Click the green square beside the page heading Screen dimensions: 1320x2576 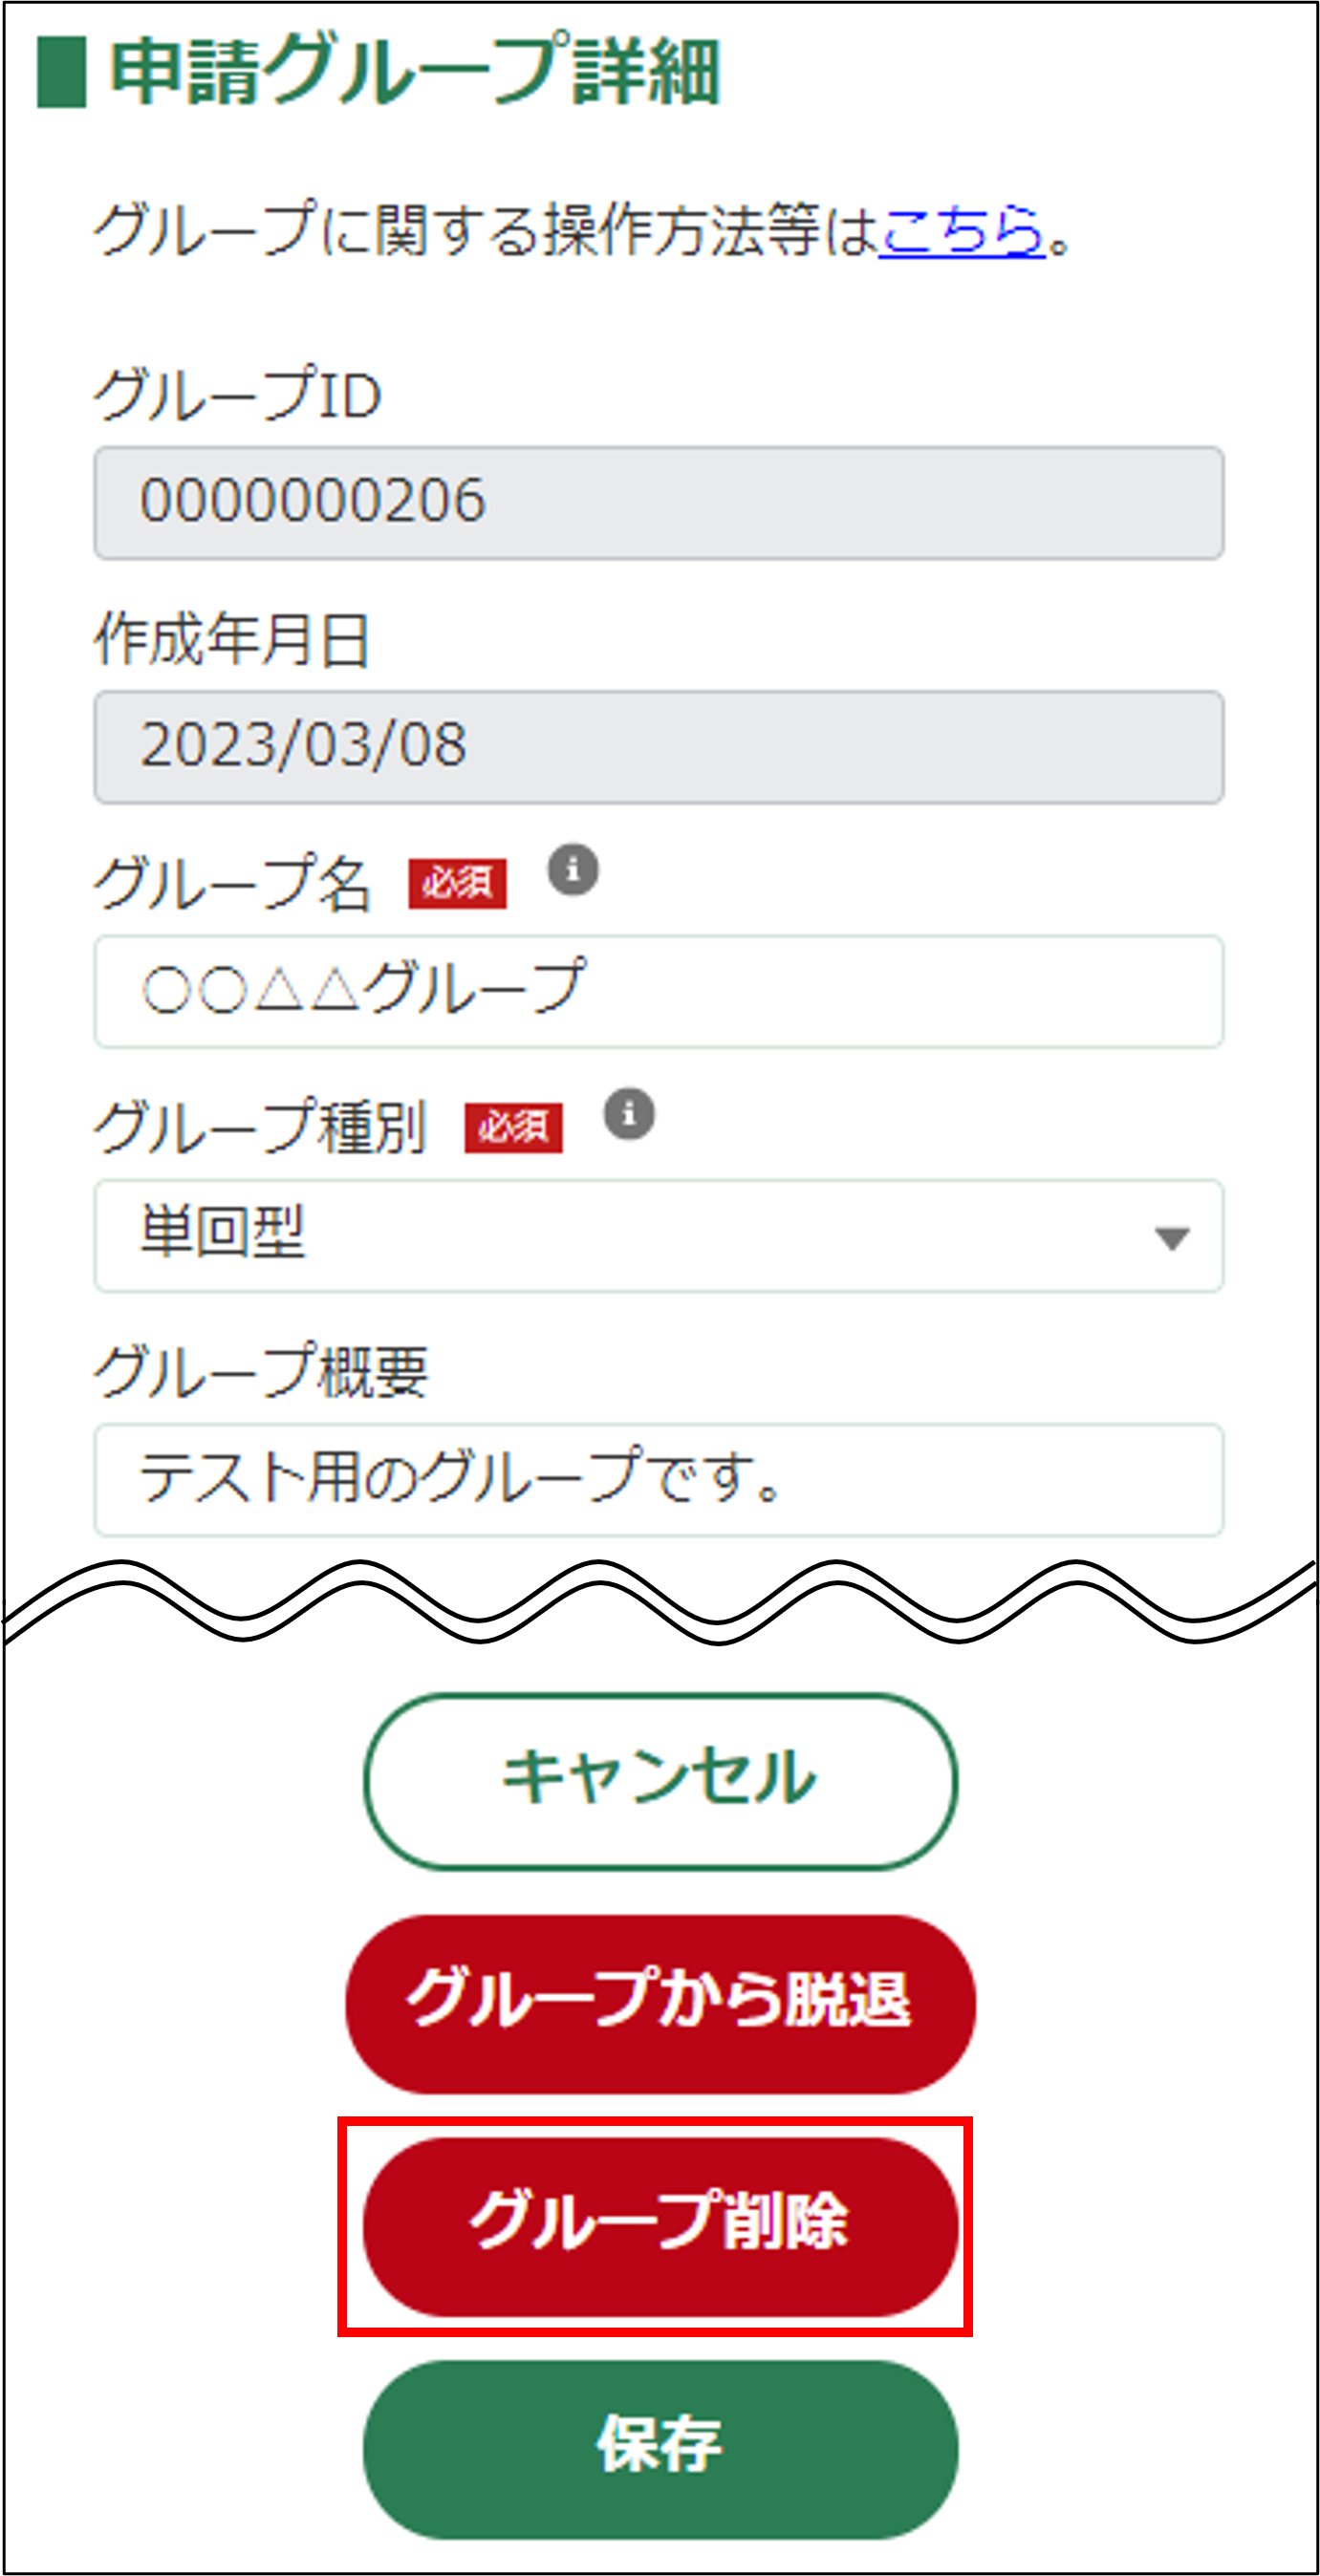[61, 72]
